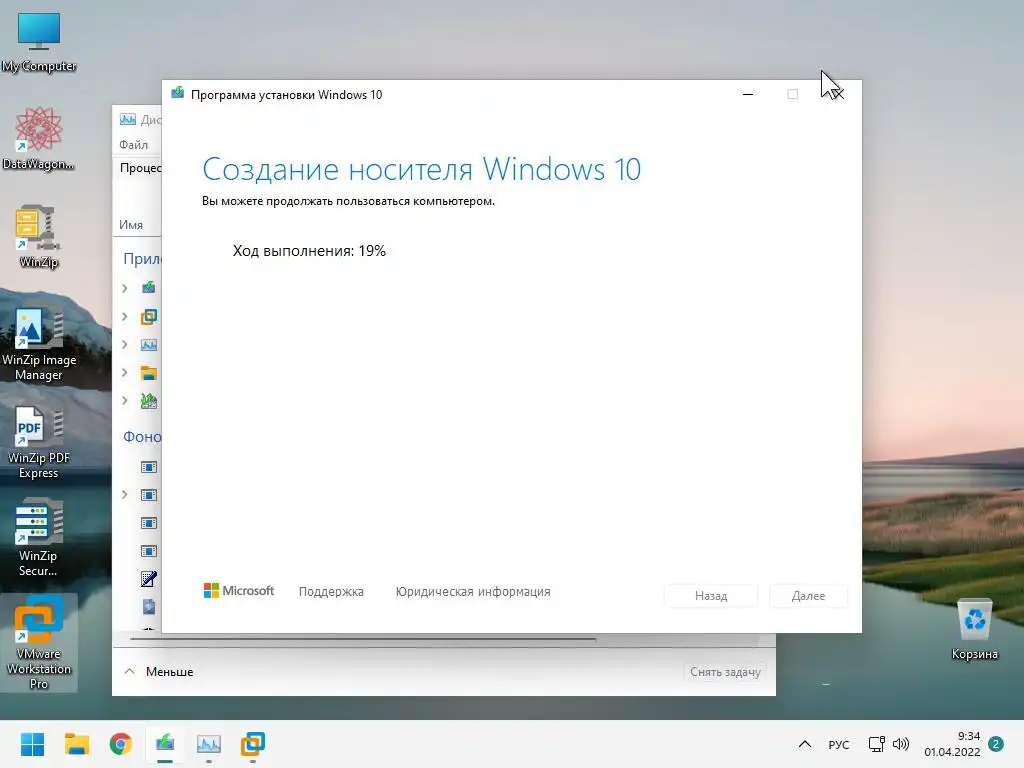Expand the VMware process row

[125, 317]
